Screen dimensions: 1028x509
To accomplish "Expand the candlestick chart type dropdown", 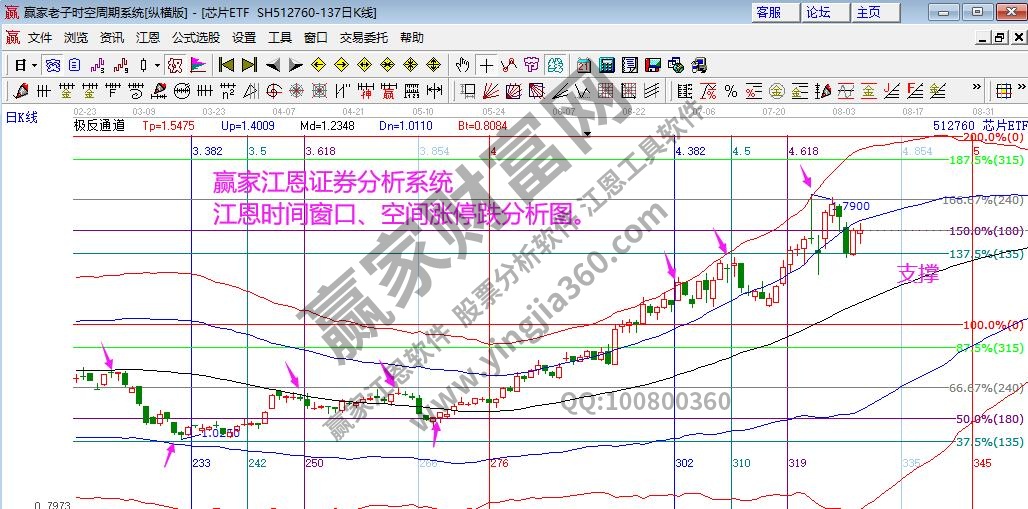I will pyautogui.click(x=156, y=65).
